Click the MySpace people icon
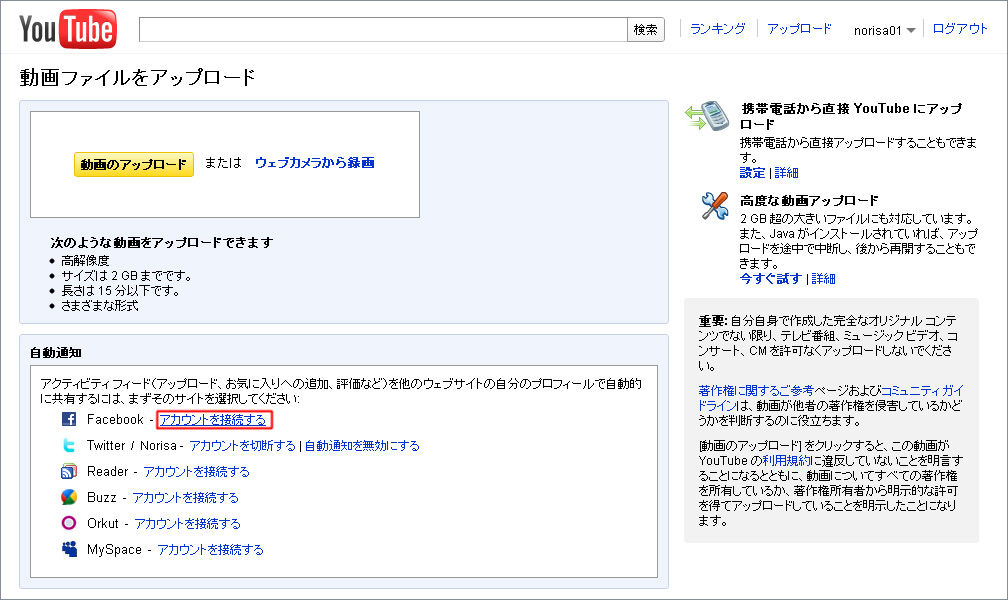The width and height of the screenshot is (1008, 600). (x=69, y=549)
